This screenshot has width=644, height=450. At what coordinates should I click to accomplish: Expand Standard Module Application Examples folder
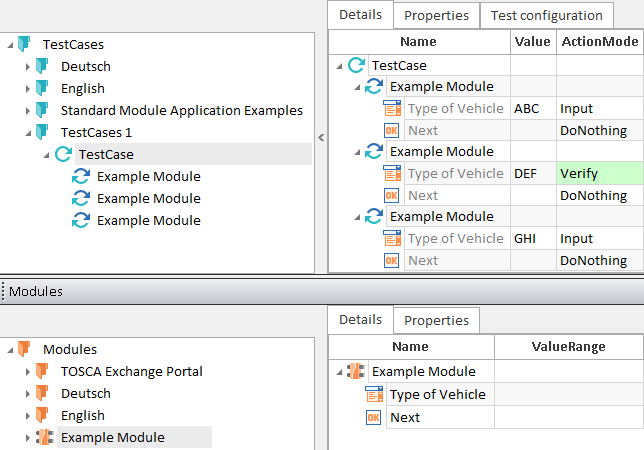(x=28, y=110)
